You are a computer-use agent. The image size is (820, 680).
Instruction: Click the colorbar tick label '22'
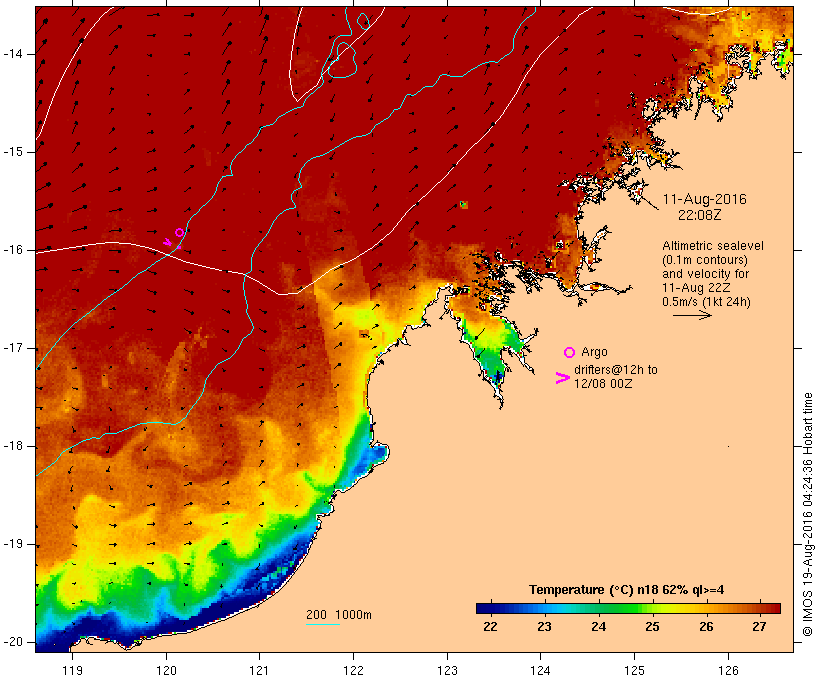(491, 626)
